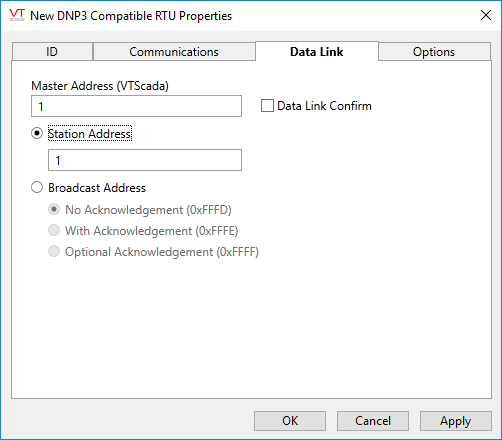Enable the Data Link Confirm checkbox
502x440 pixels.
click(x=267, y=106)
